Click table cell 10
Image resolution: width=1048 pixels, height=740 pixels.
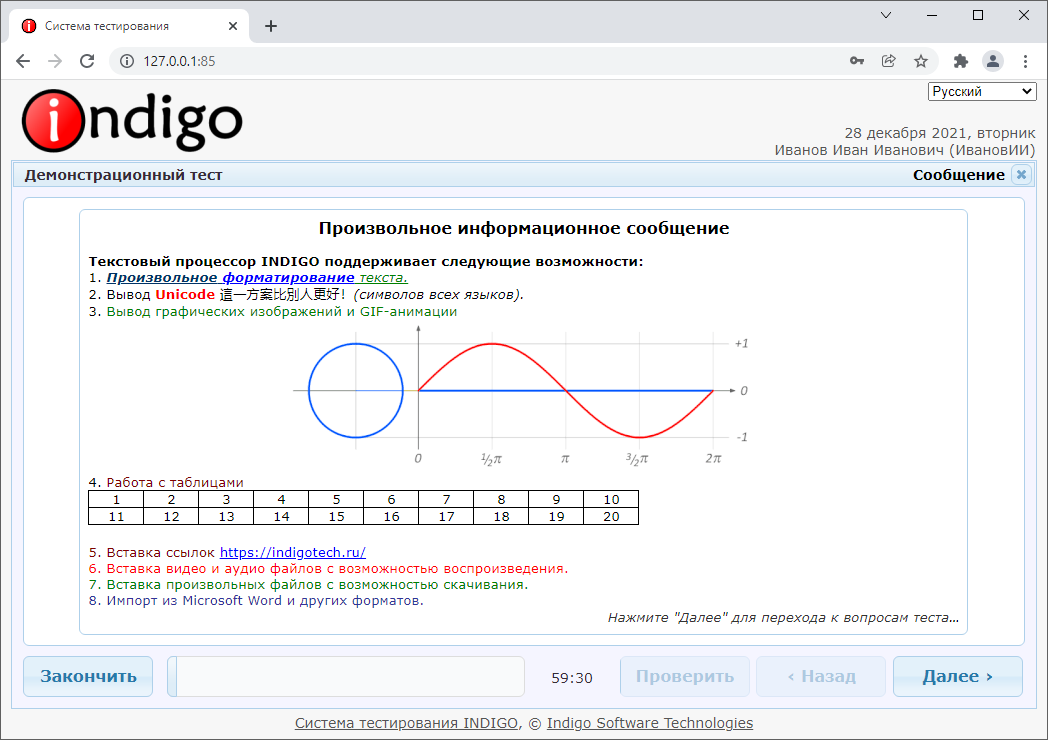611,499
